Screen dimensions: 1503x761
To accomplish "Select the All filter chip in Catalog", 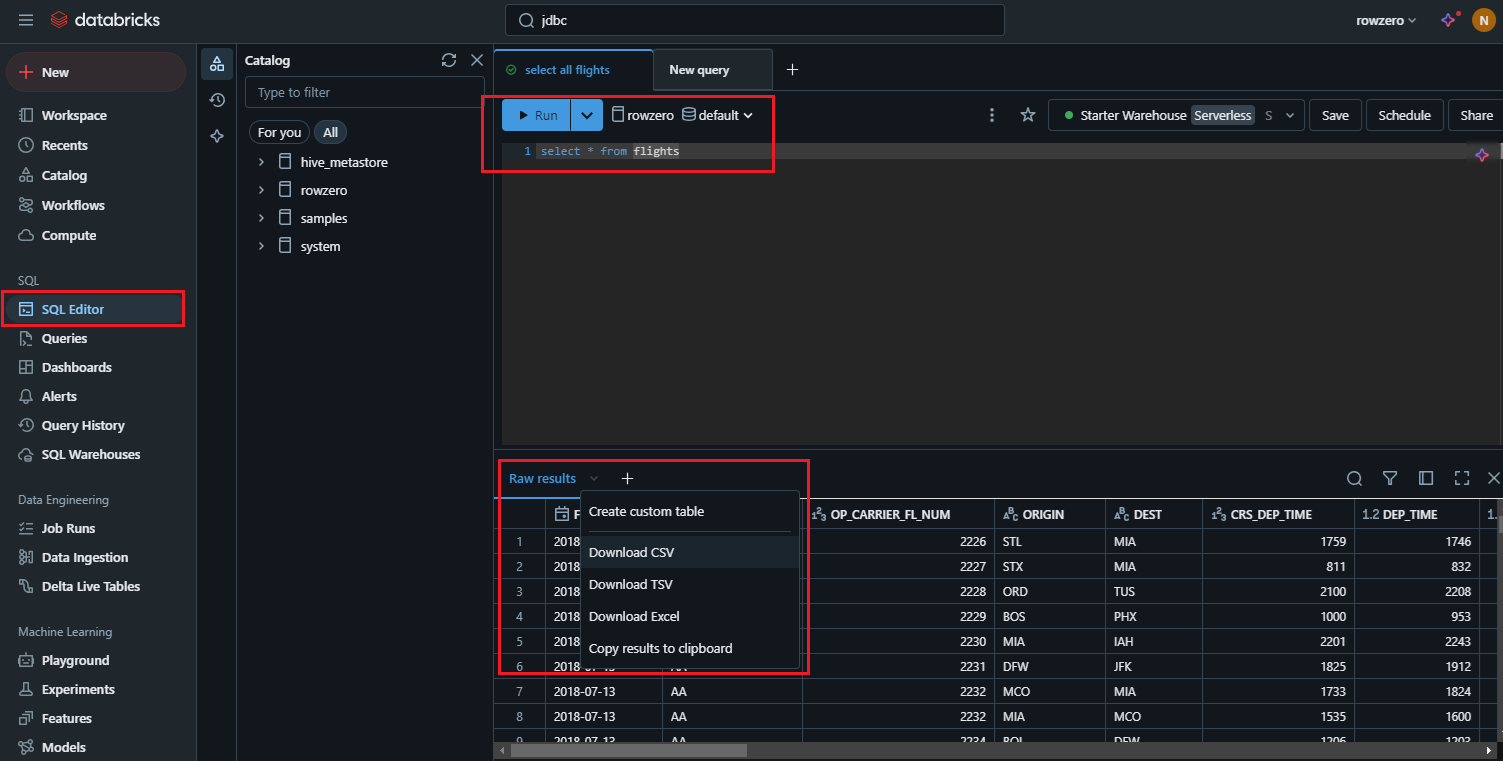I will (330, 131).
